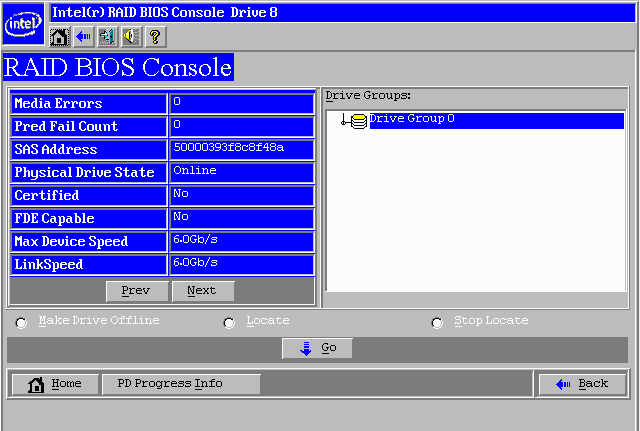Select the Stop Locate radio button
The height and width of the screenshot is (431, 640).
click(437, 323)
